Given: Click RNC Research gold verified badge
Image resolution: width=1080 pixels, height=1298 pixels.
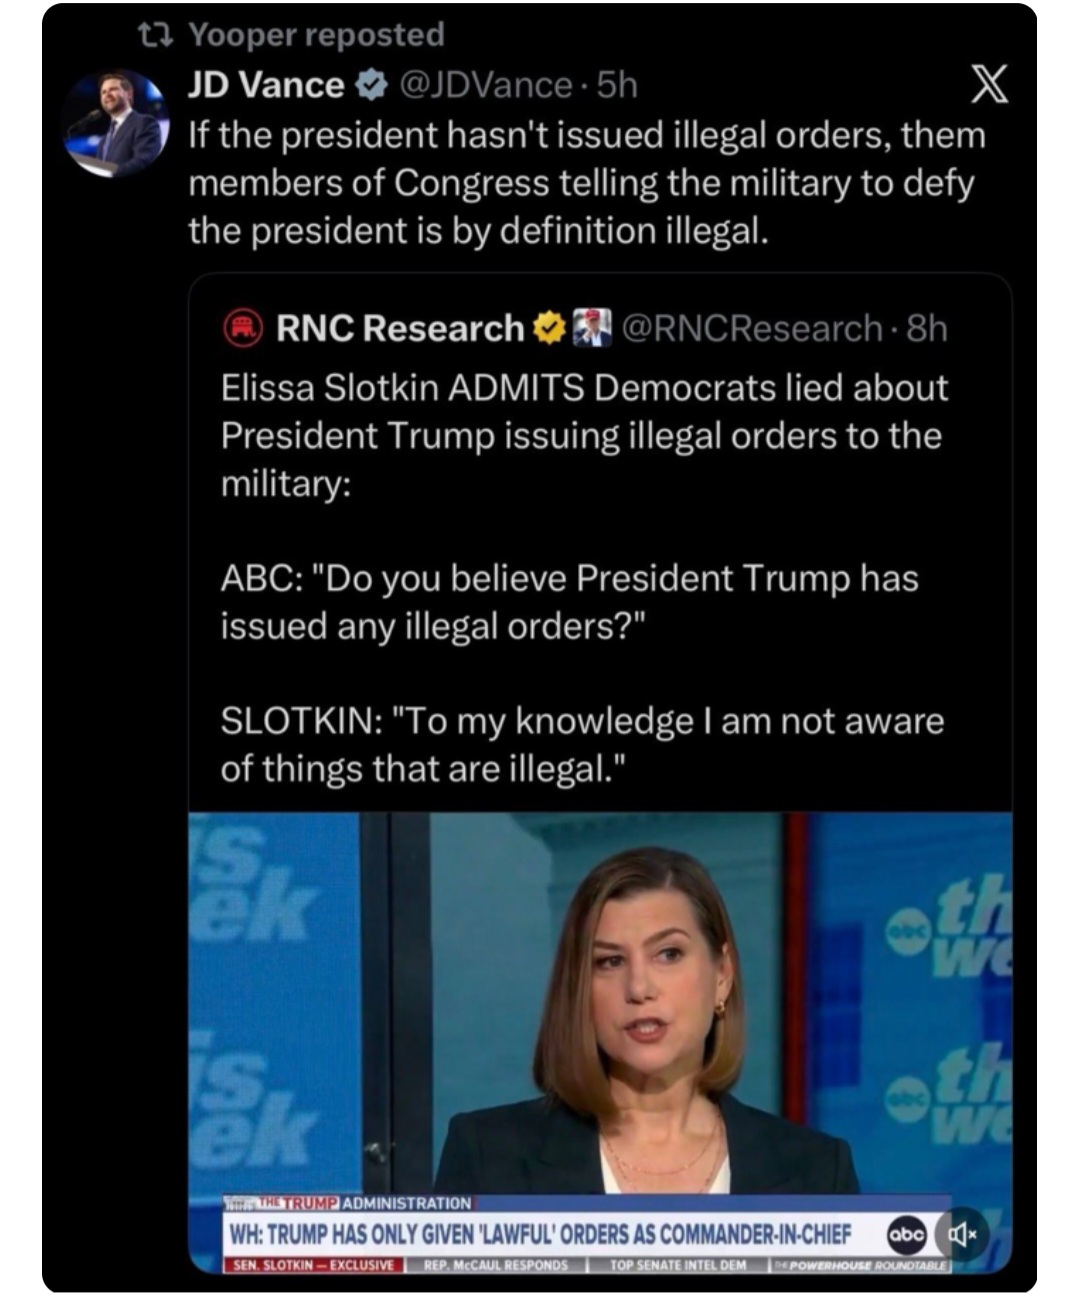Looking at the screenshot, I should [x=549, y=328].
